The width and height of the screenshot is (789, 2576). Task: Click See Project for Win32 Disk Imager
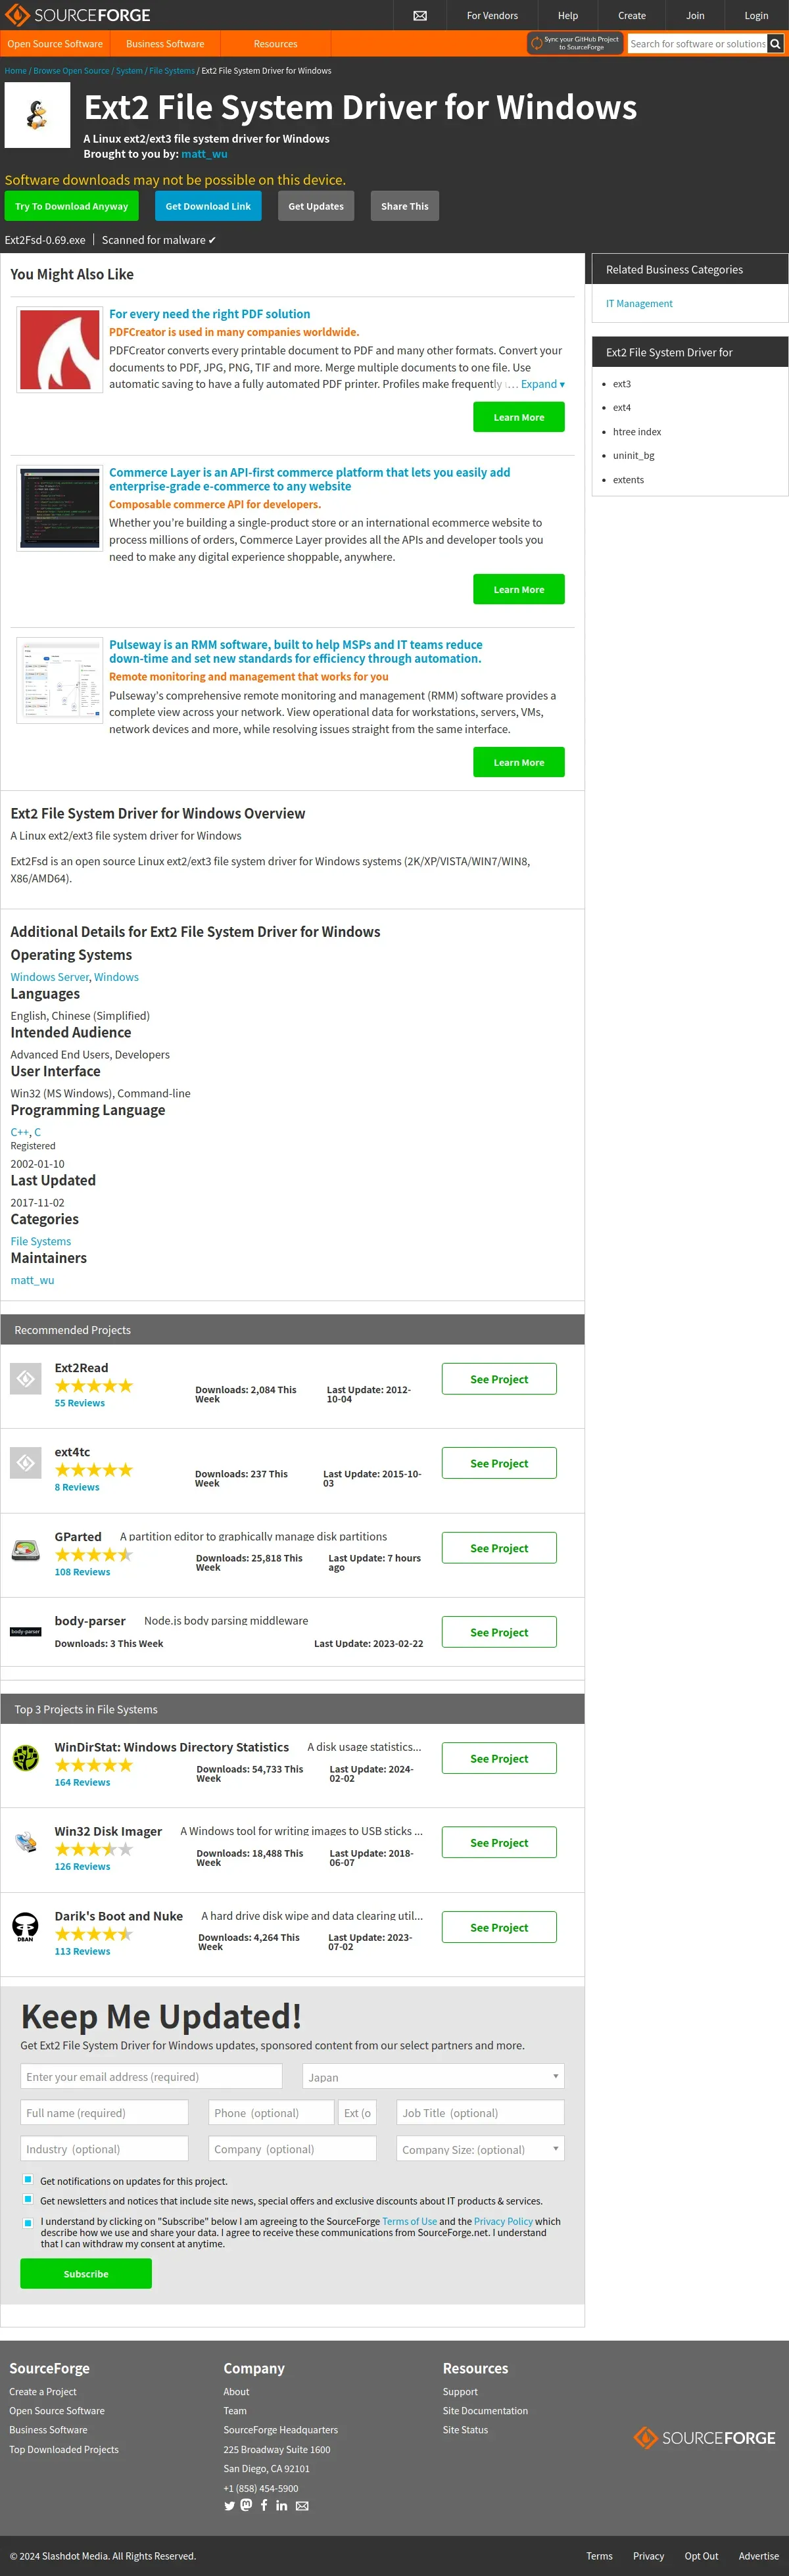(499, 1842)
